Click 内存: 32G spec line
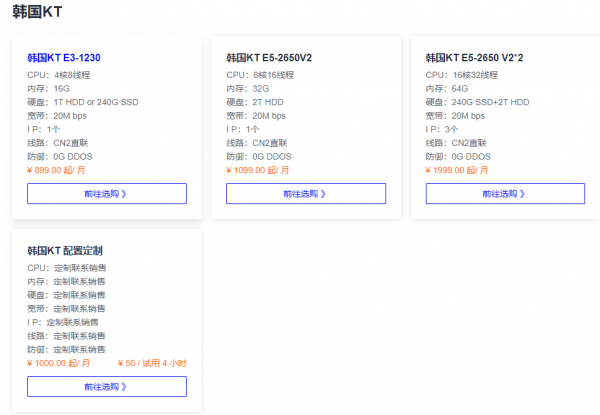600x415 pixels. pos(248,89)
